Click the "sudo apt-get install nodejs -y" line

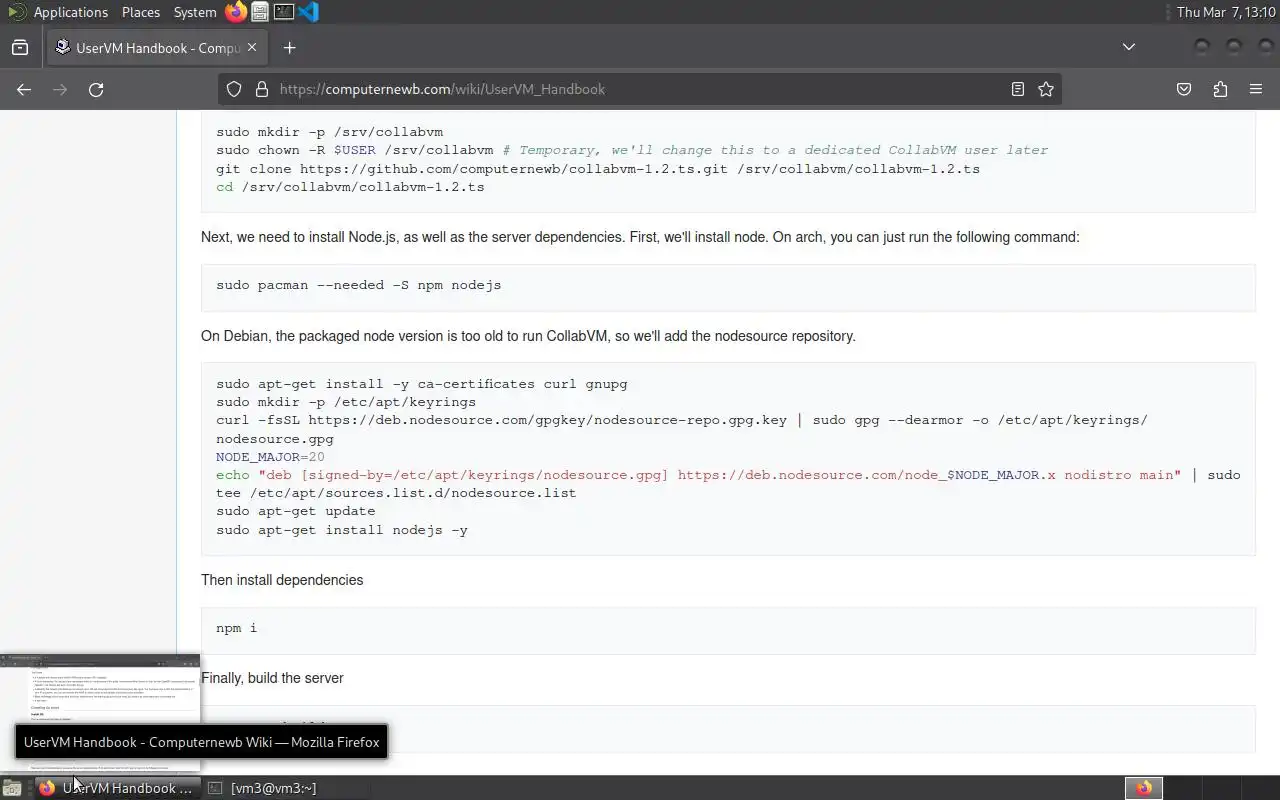342,530
